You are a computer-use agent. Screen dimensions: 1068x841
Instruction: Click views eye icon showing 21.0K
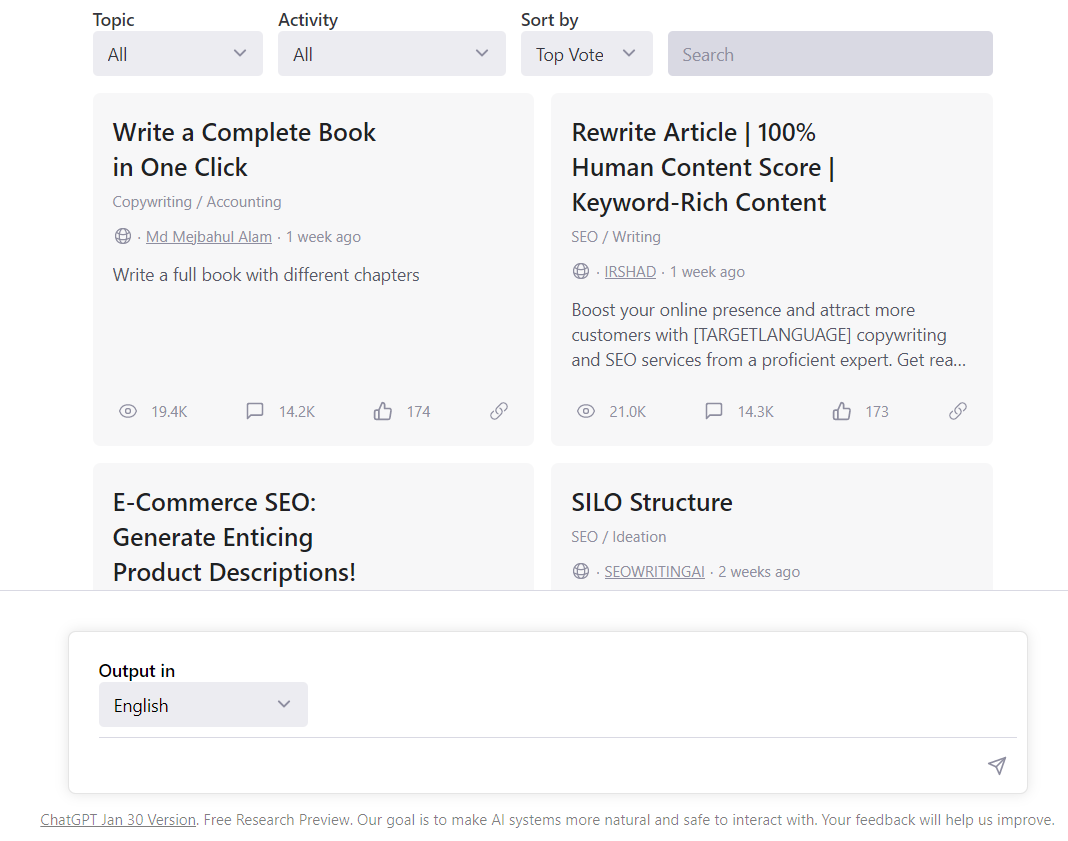click(586, 411)
